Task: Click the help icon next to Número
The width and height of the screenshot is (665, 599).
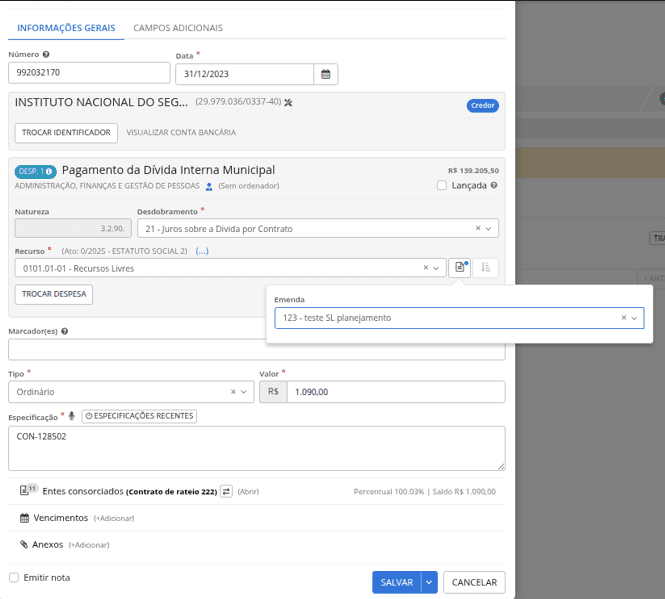Action: pos(46,54)
